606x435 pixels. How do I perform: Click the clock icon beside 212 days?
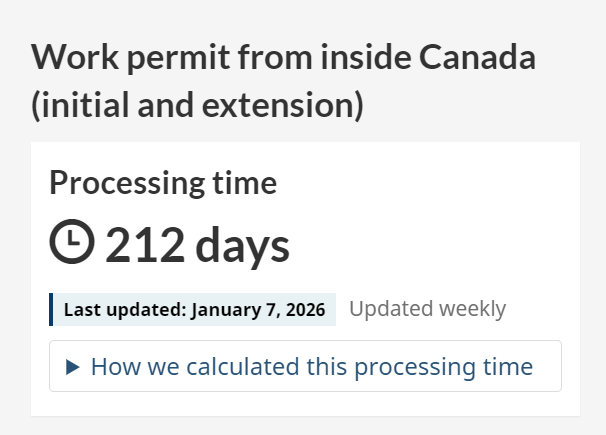(72, 243)
